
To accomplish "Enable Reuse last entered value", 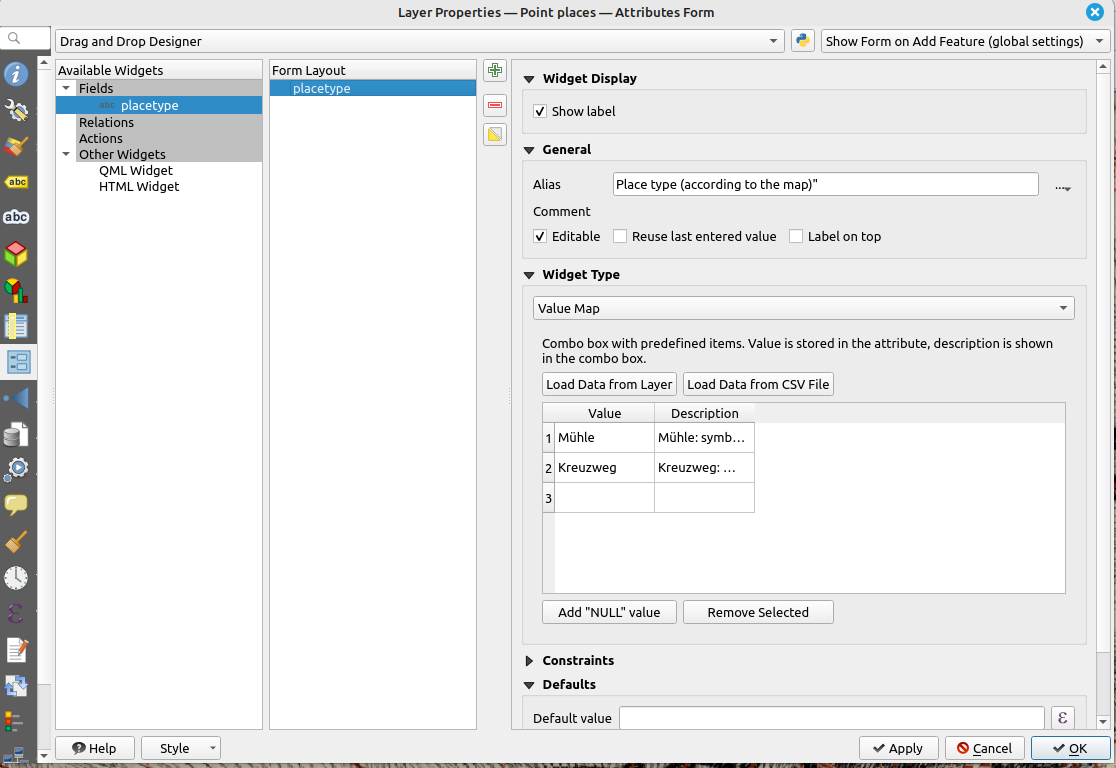I will coord(620,237).
